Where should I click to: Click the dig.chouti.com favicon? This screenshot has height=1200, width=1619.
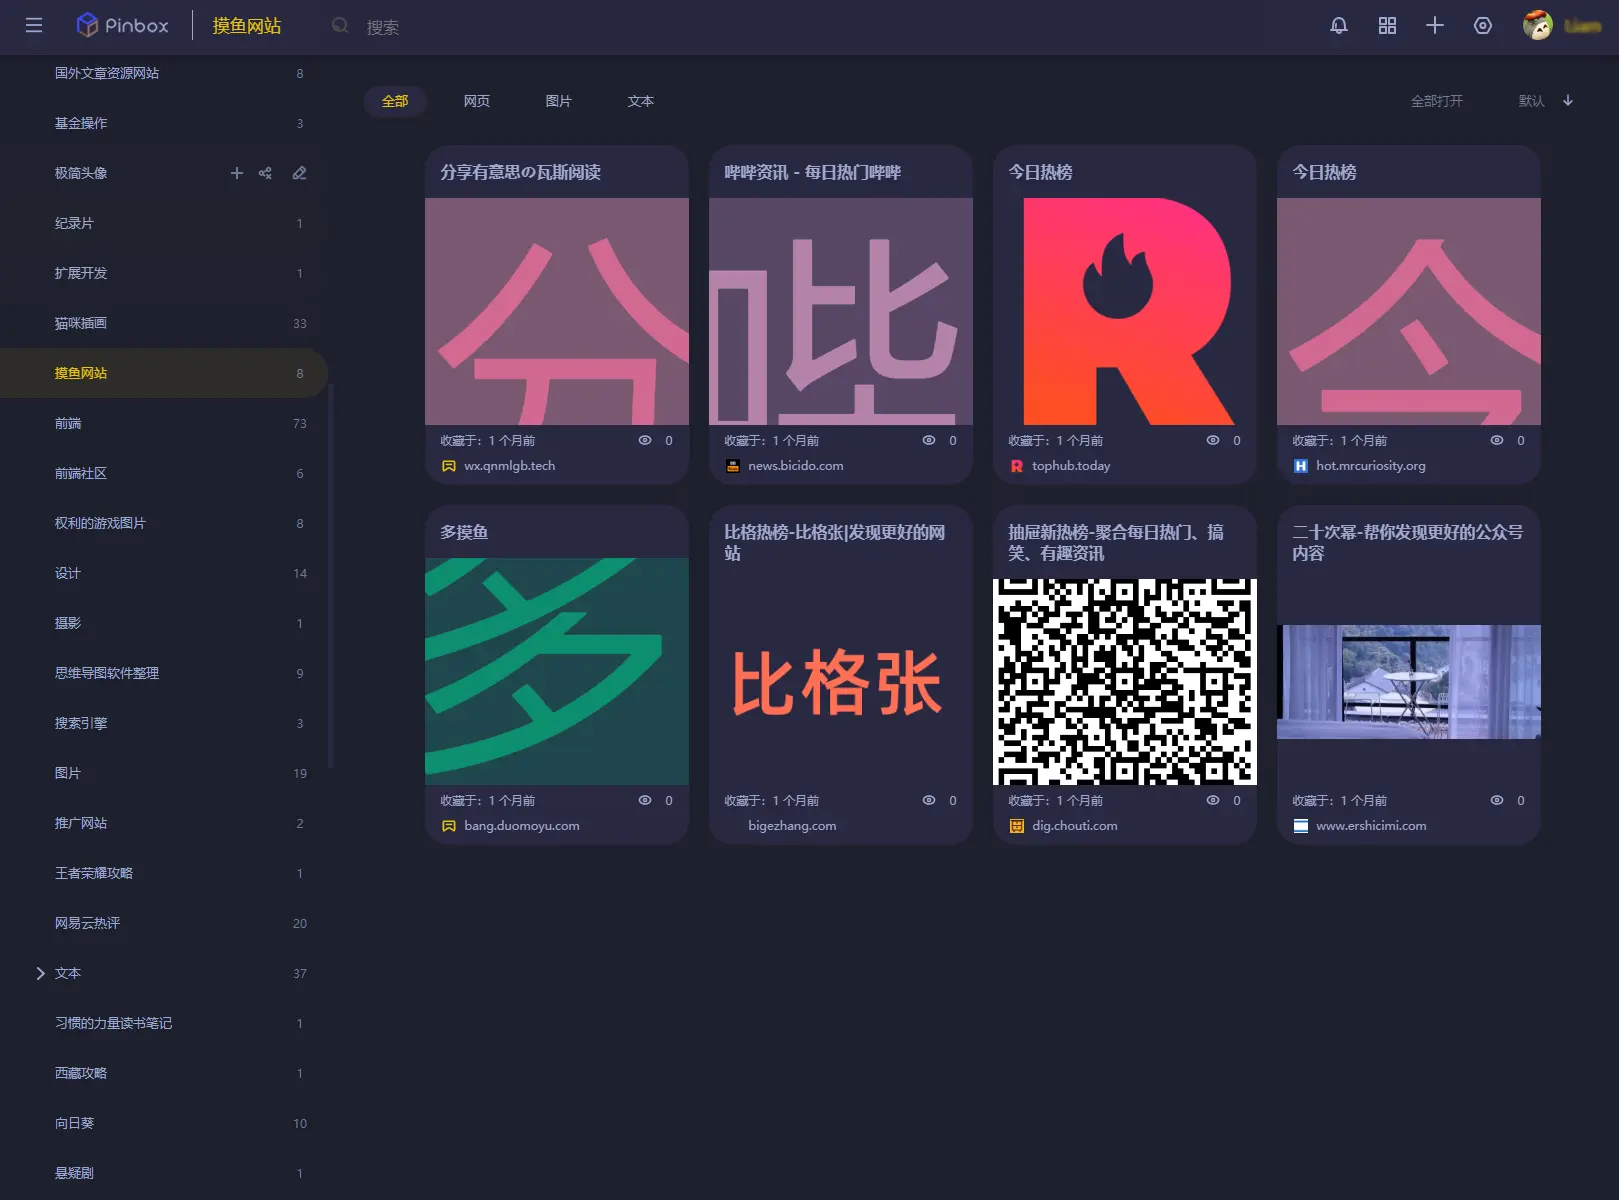1017,826
